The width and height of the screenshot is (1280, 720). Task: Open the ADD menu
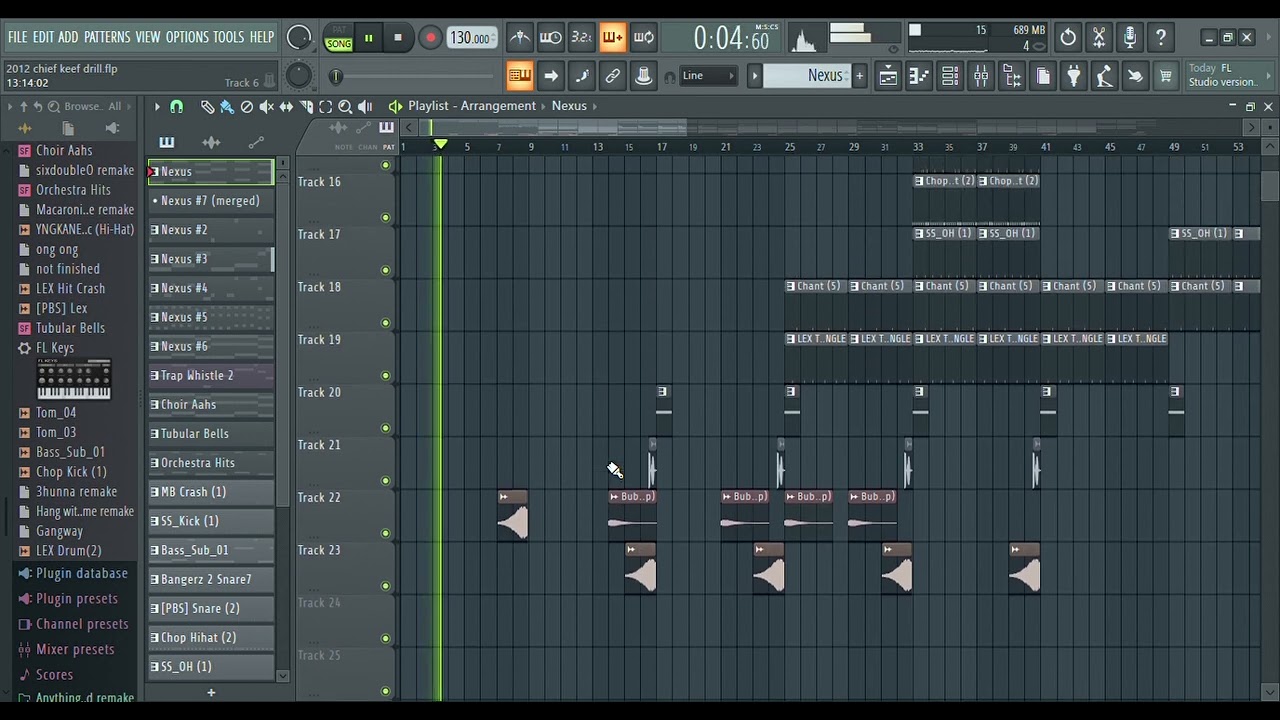point(68,38)
